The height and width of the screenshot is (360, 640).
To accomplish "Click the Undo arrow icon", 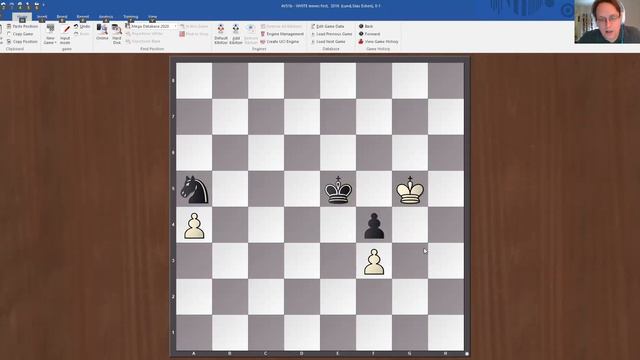I will pyautogui.click(x=76, y=27).
